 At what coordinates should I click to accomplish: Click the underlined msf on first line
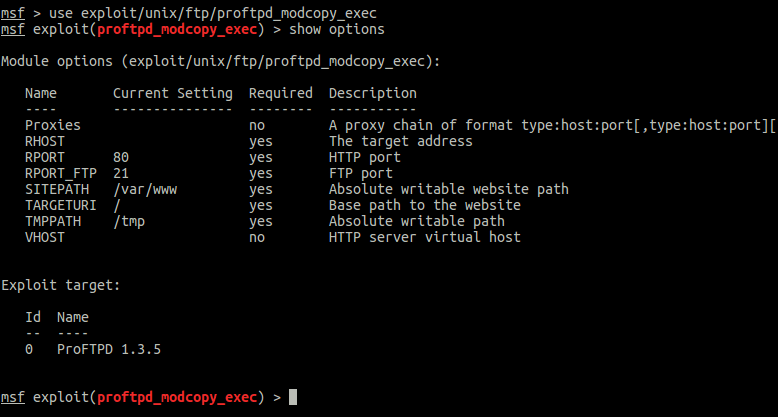[x=13, y=13]
